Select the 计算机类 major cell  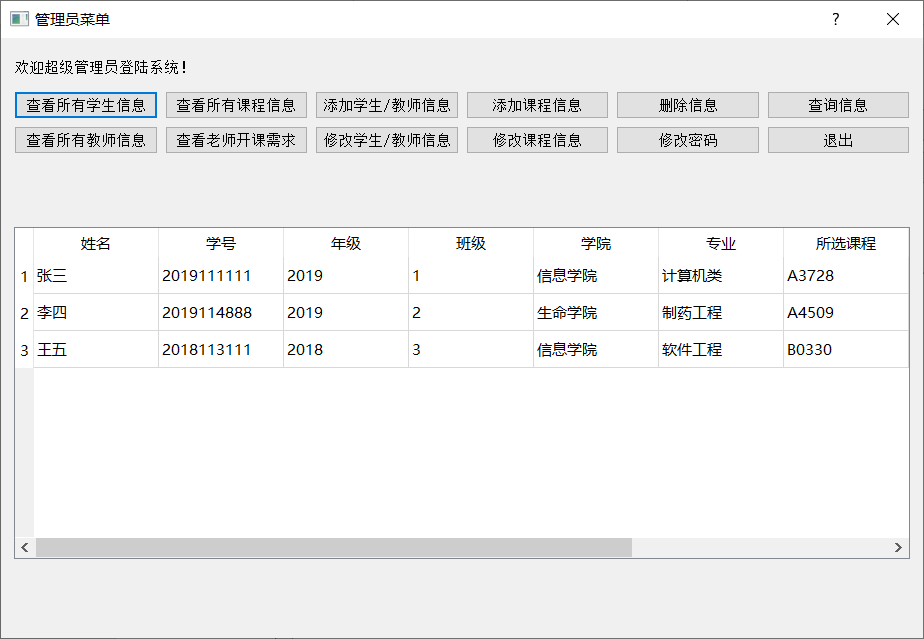[721, 275]
